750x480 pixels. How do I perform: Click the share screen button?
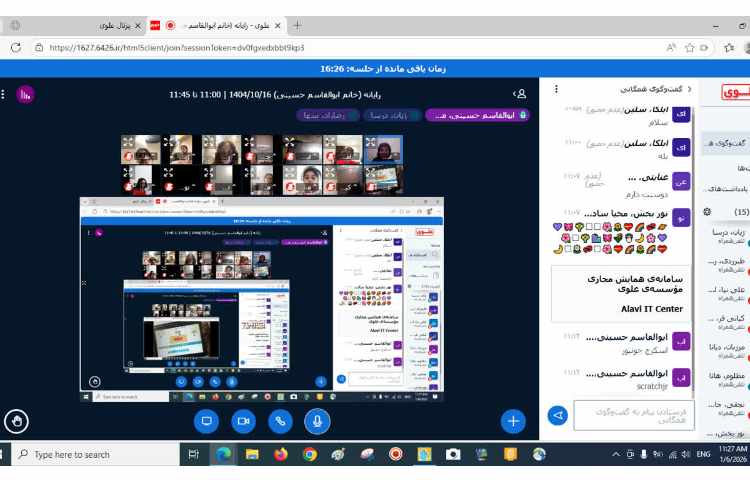tap(206, 421)
